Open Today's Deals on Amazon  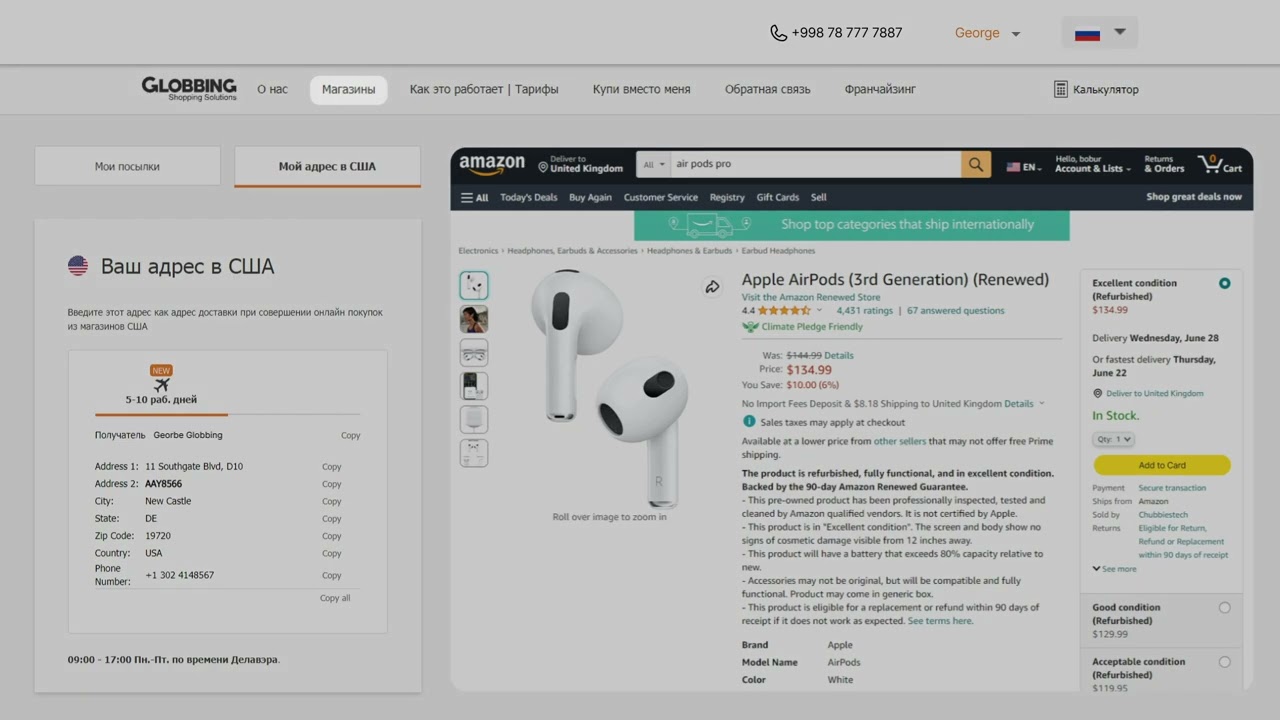(529, 197)
